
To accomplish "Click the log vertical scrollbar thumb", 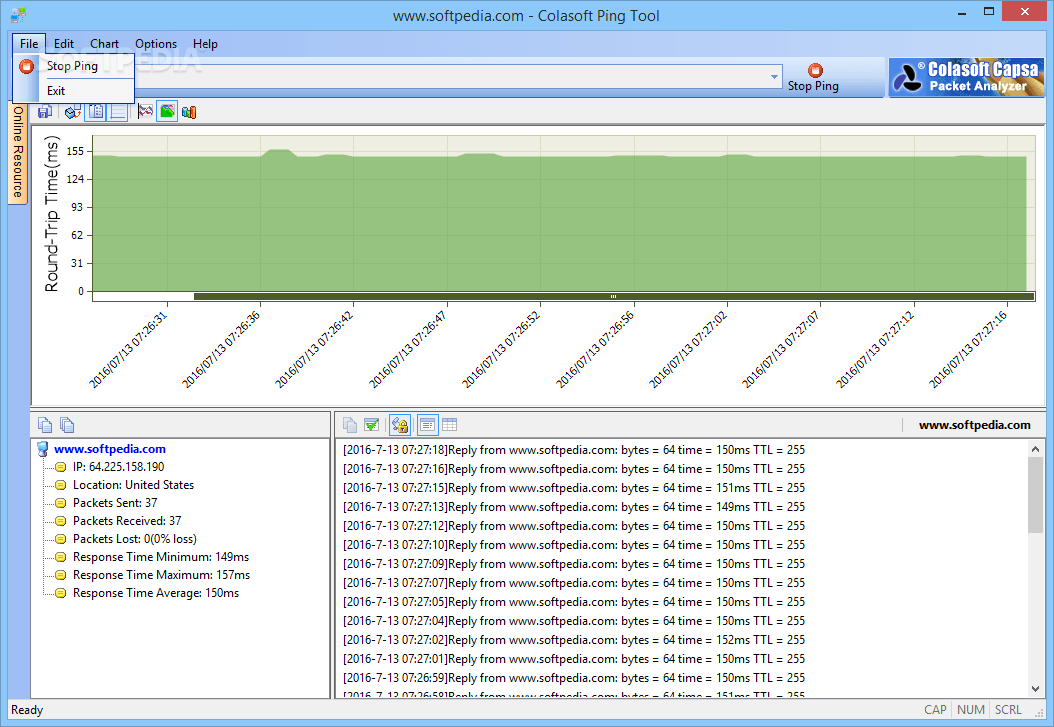I will point(1035,495).
